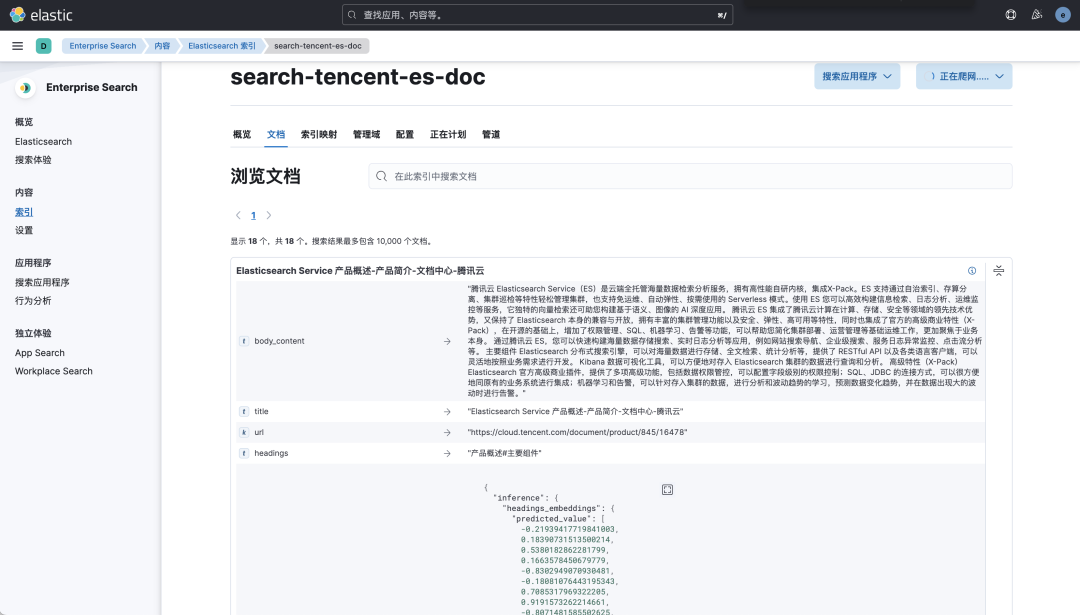
Task: Select the 文档 tab
Action: [x=276, y=134]
